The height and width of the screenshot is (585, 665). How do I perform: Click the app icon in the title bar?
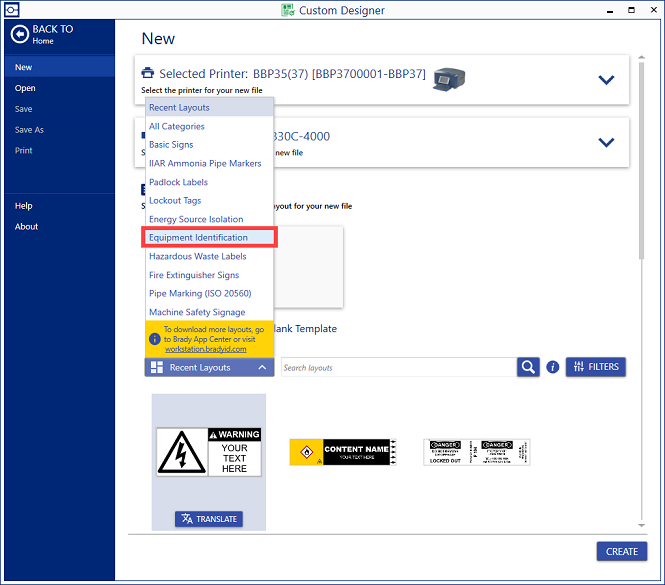[x=12, y=9]
